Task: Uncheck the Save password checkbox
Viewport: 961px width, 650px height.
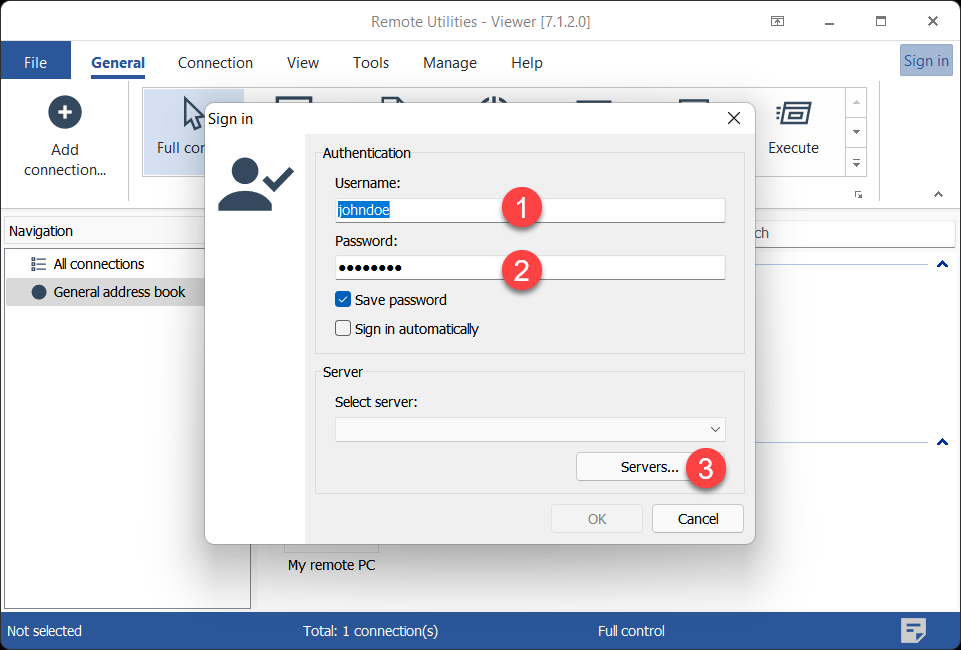Action: (x=343, y=299)
